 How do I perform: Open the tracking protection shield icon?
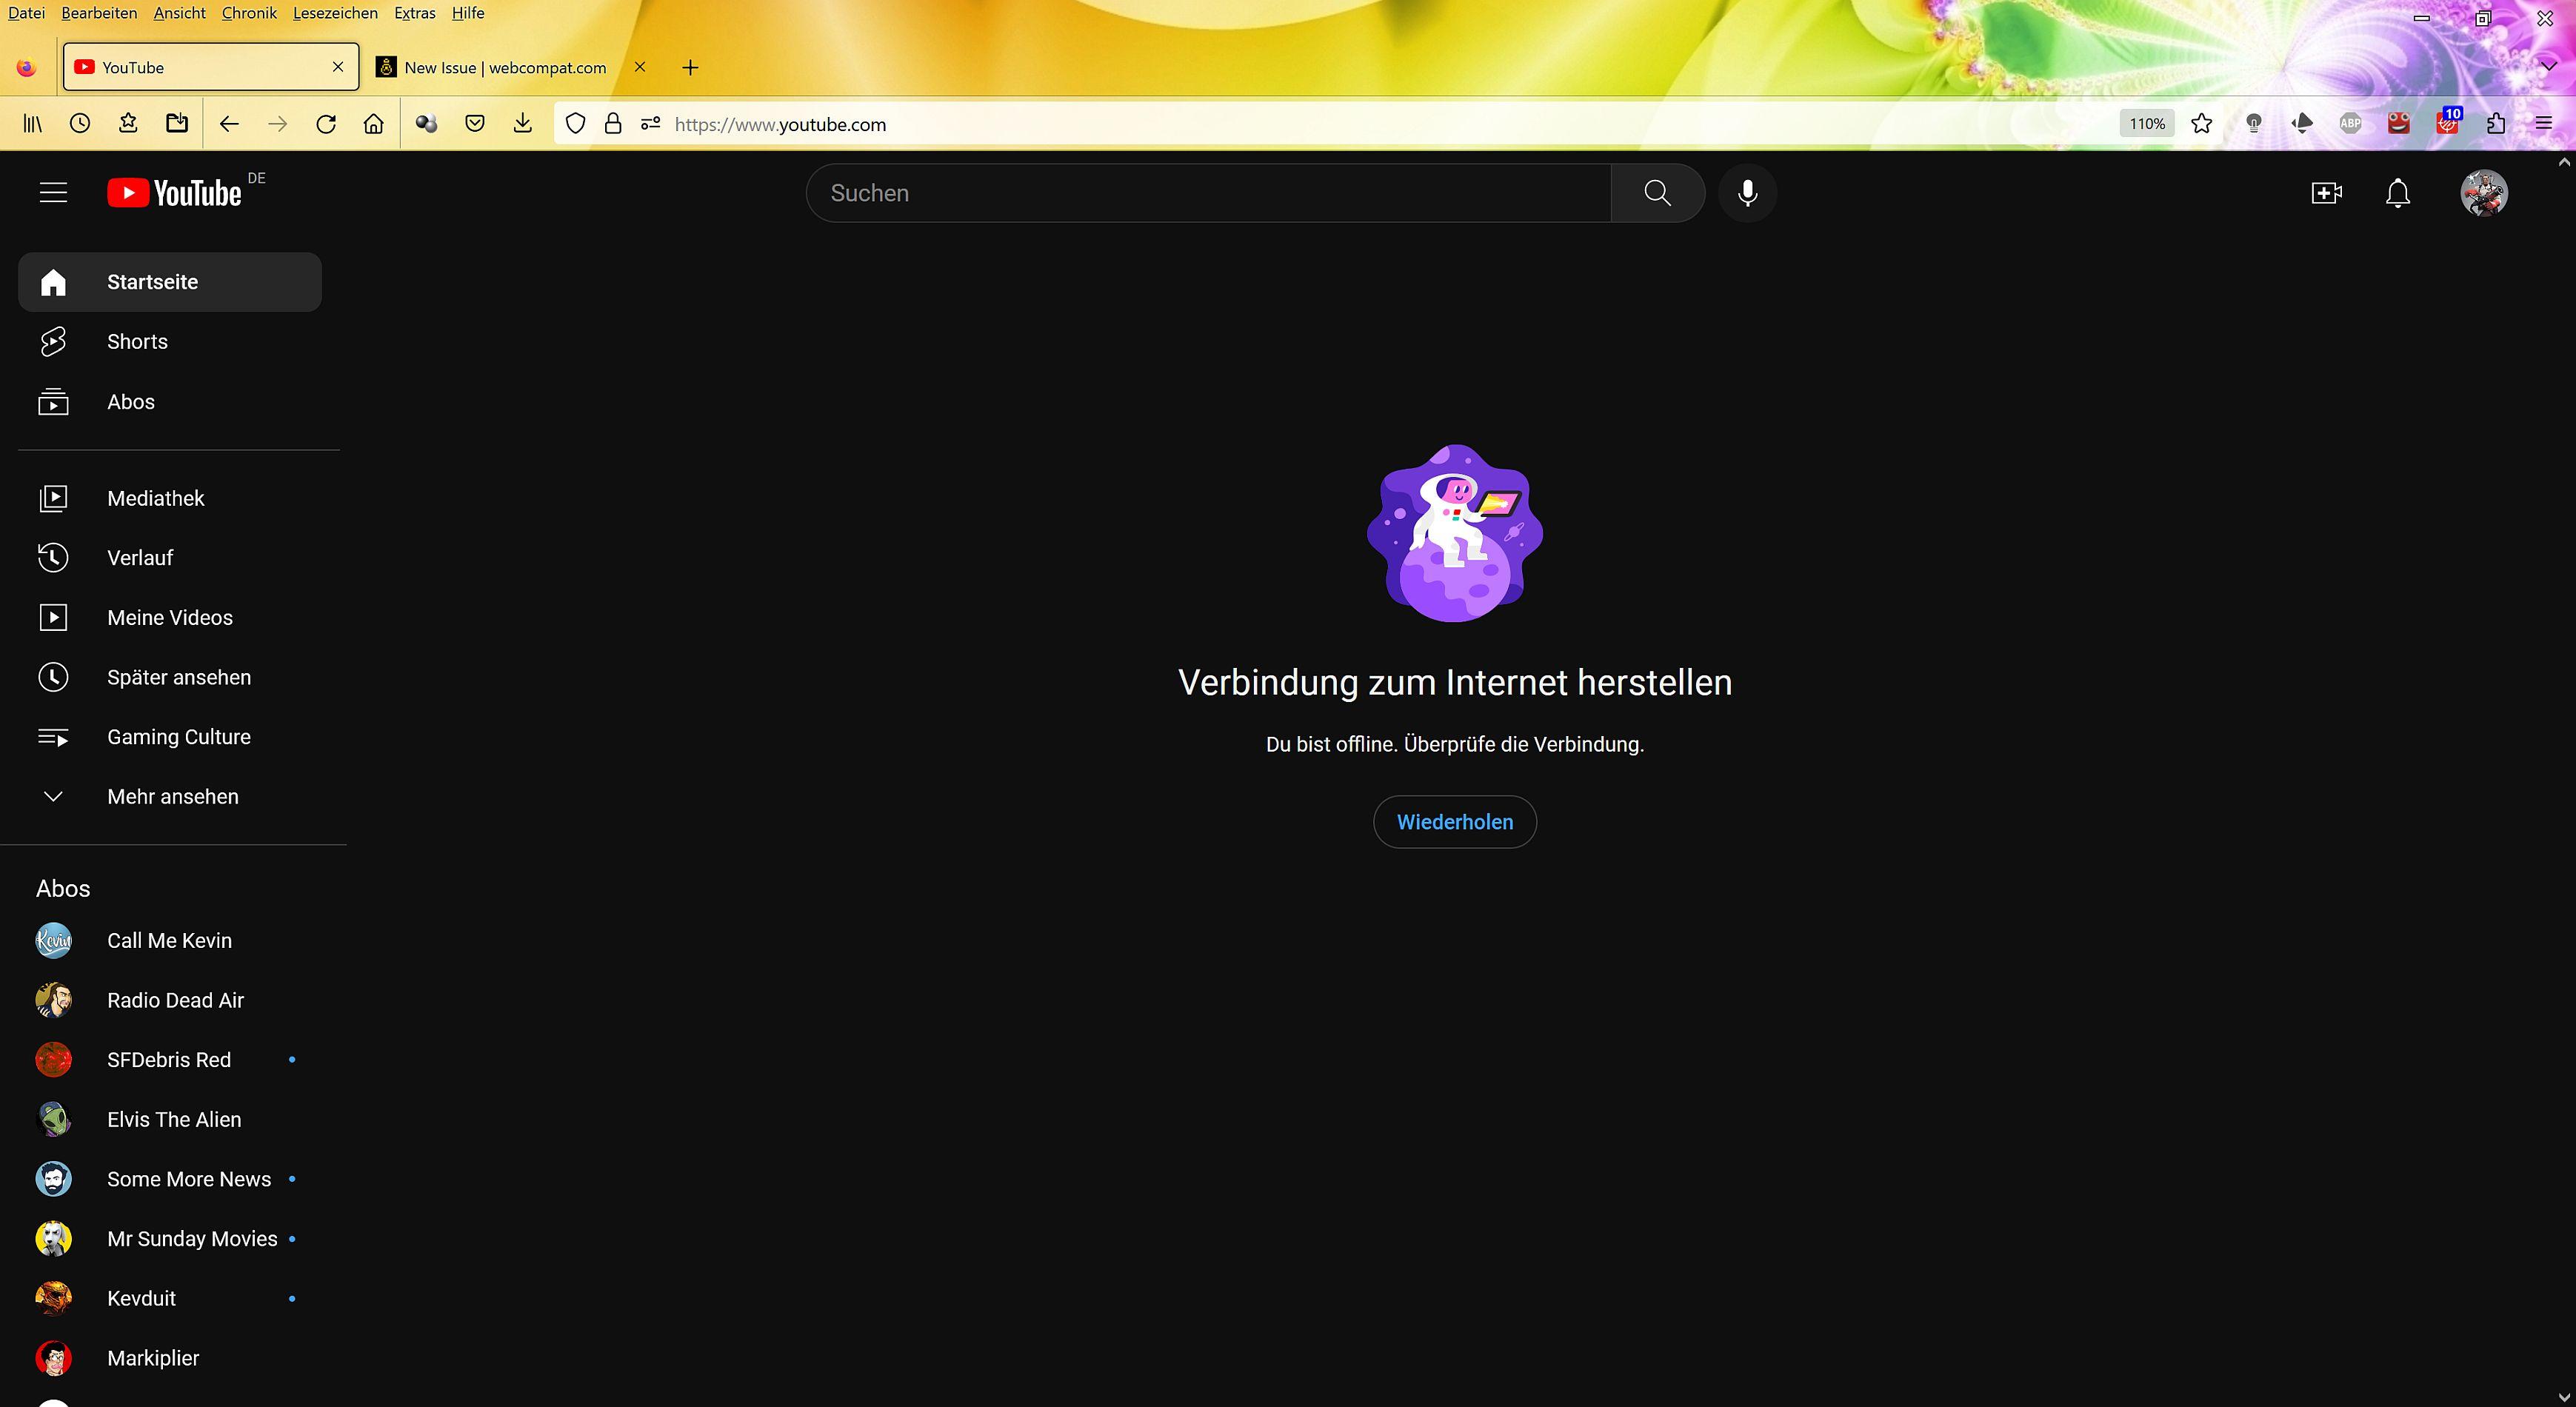(575, 123)
